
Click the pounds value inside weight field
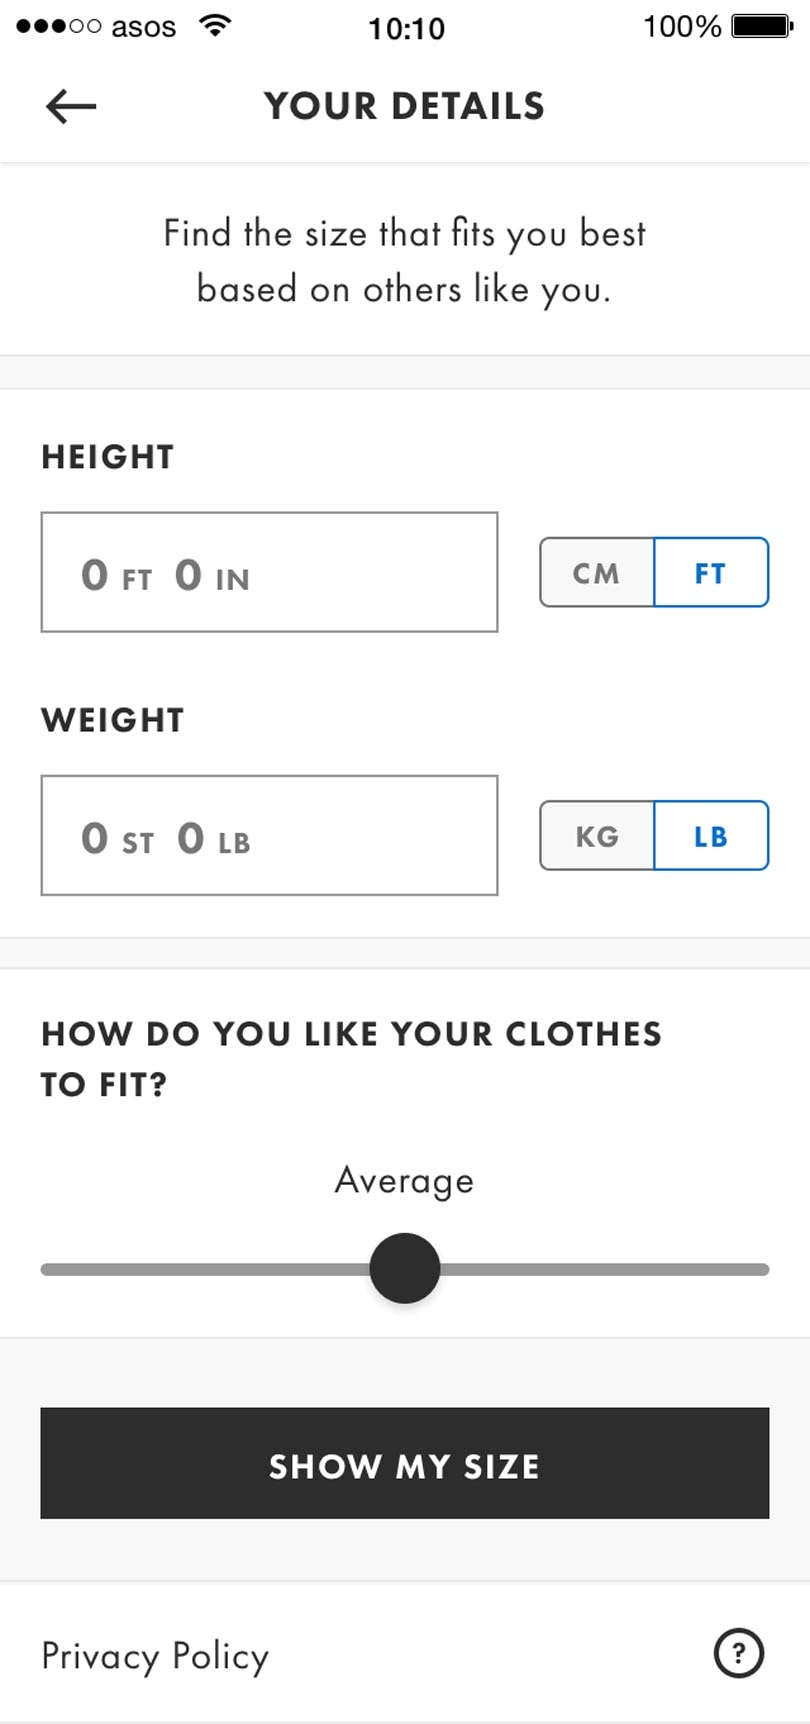pos(191,838)
